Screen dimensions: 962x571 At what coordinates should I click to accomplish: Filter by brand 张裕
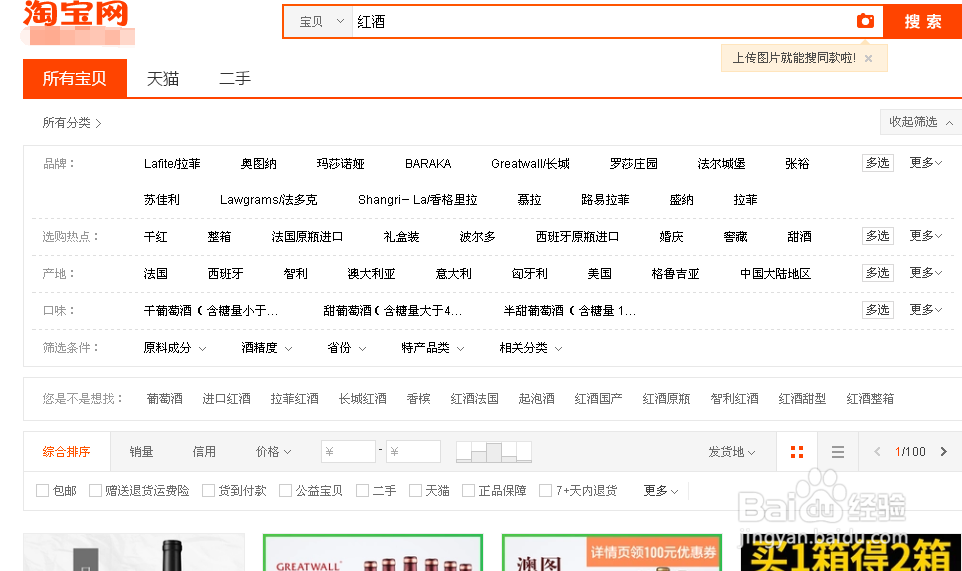pyautogui.click(x=797, y=164)
